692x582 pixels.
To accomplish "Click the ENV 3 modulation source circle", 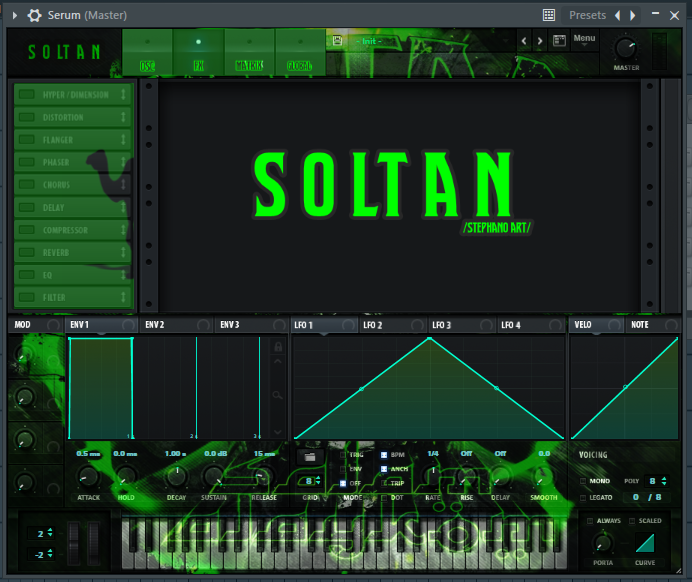I will point(279,325).
